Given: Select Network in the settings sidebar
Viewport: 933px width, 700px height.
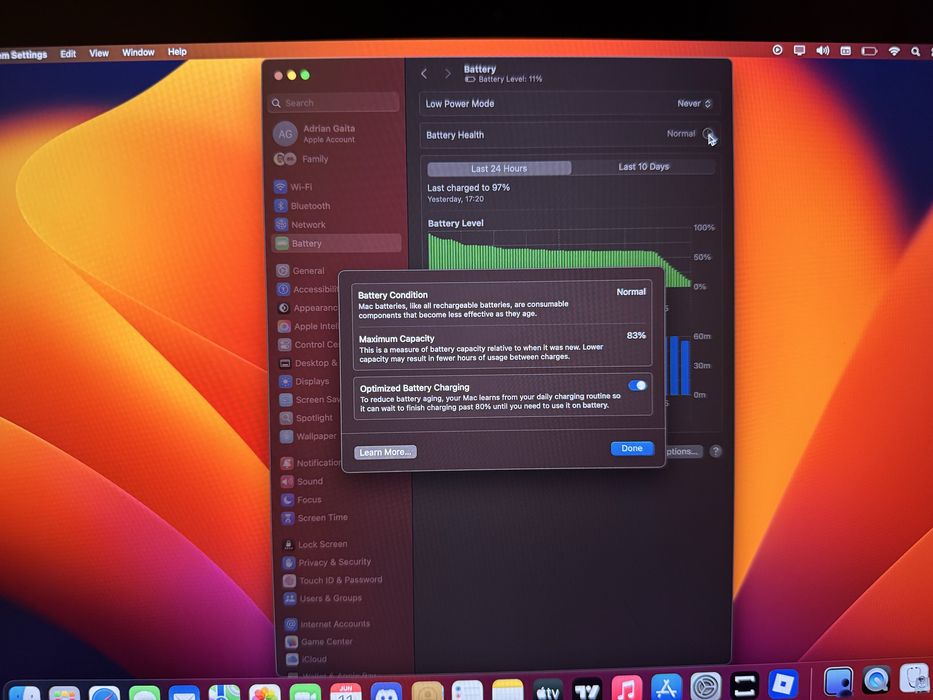Looking at the screenshot, I should [300, 224].
